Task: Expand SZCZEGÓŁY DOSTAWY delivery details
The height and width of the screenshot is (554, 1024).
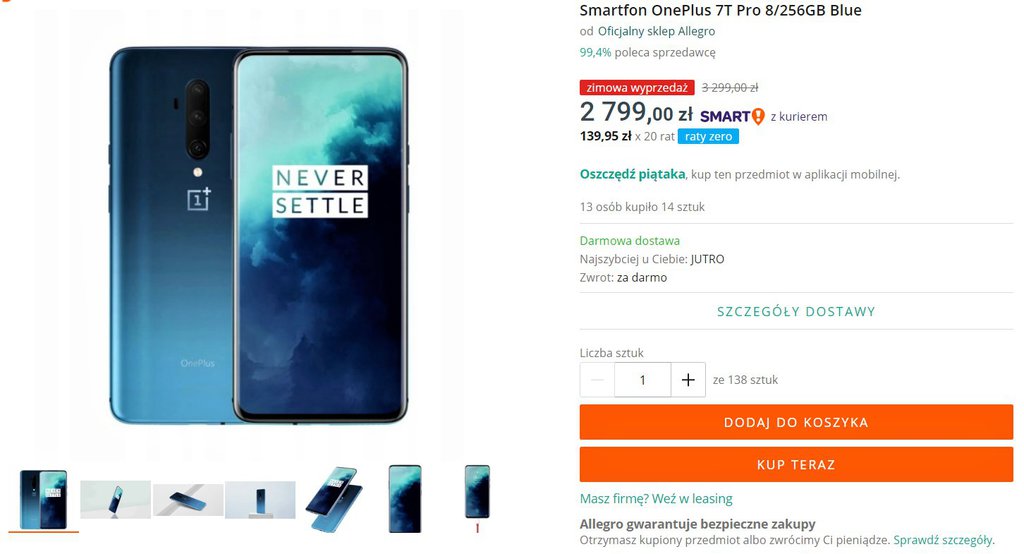Action: [x=796, y=311]
